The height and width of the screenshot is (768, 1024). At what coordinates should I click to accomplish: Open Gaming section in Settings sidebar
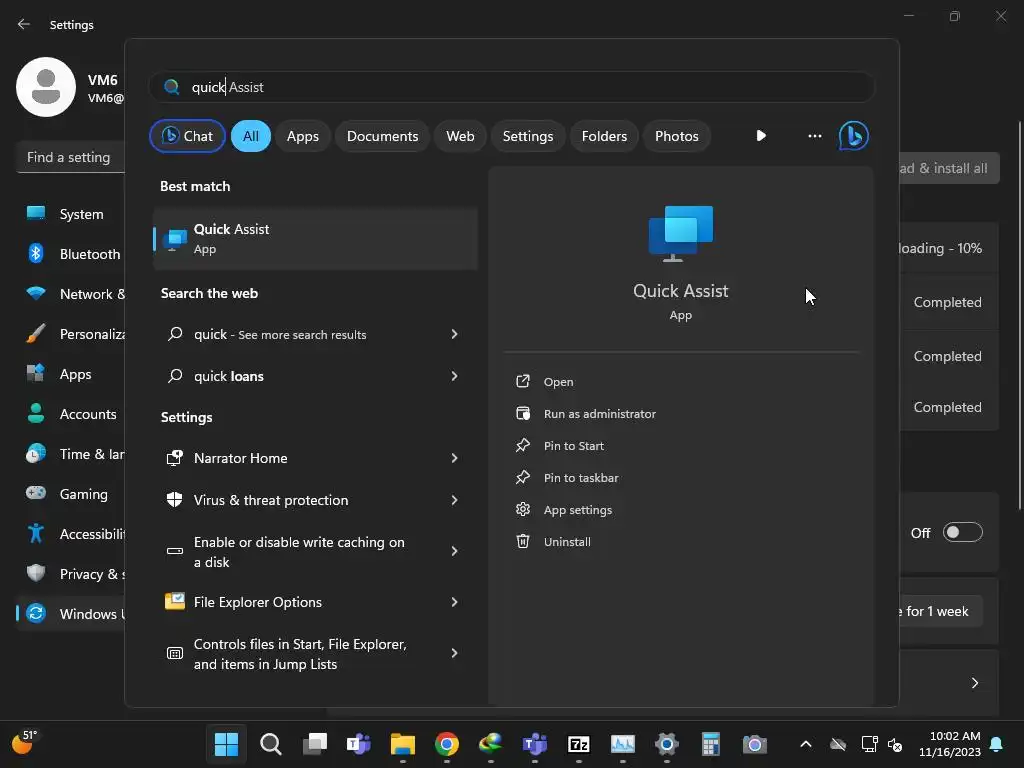tap(72, 494)
